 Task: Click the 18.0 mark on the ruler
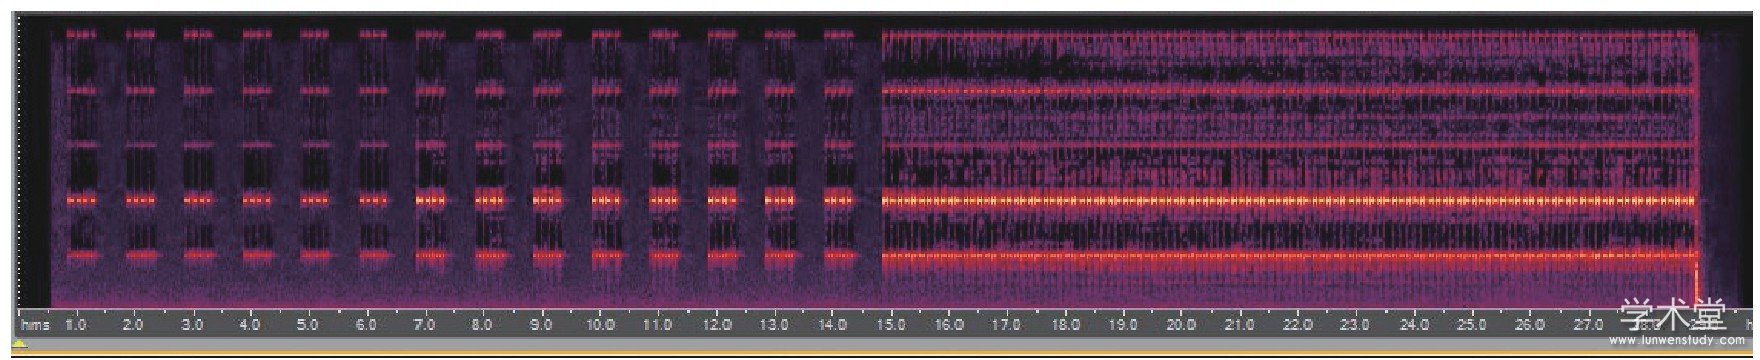pyautogui.click(x=1065, y=325)
